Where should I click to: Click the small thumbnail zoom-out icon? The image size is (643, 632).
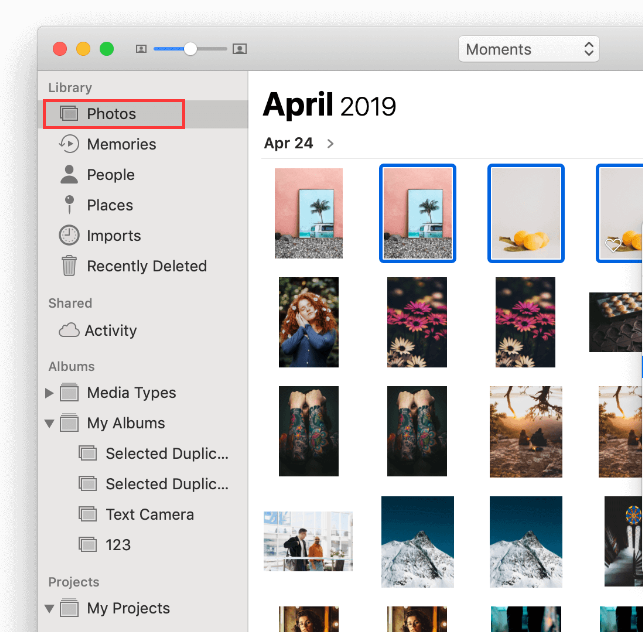coord(141,49)
